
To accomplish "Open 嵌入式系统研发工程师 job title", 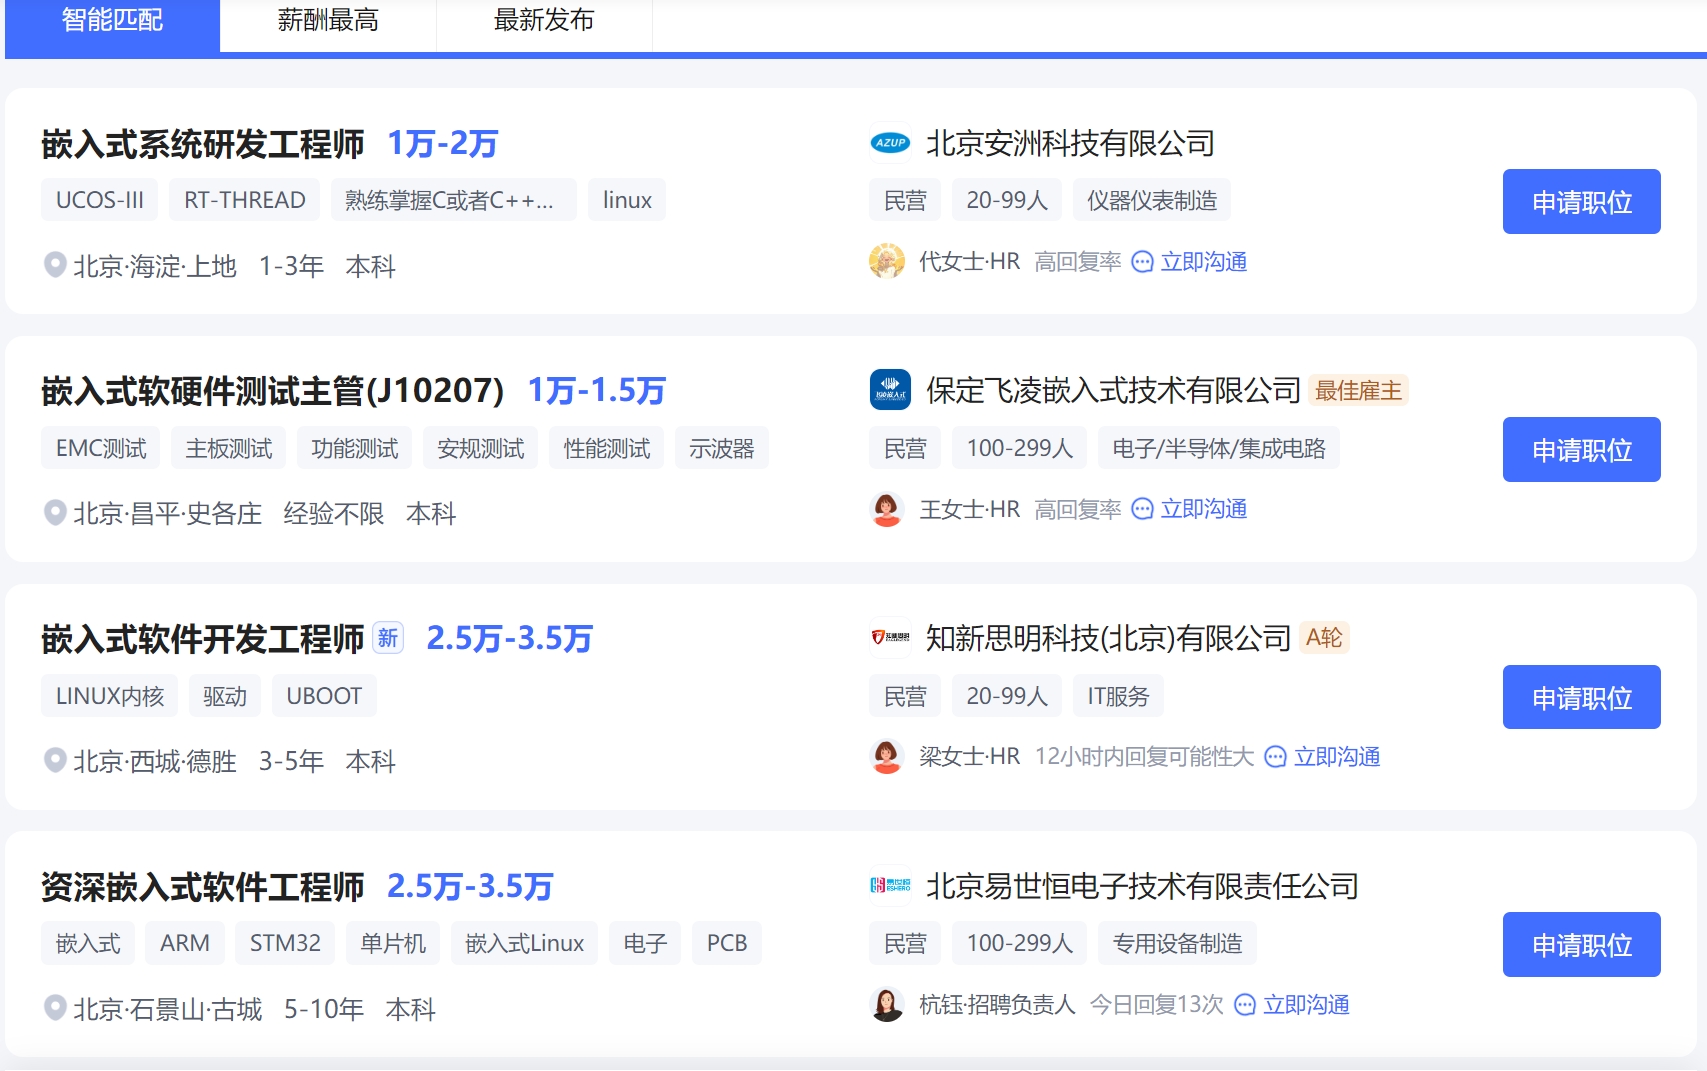I will 203,144.
